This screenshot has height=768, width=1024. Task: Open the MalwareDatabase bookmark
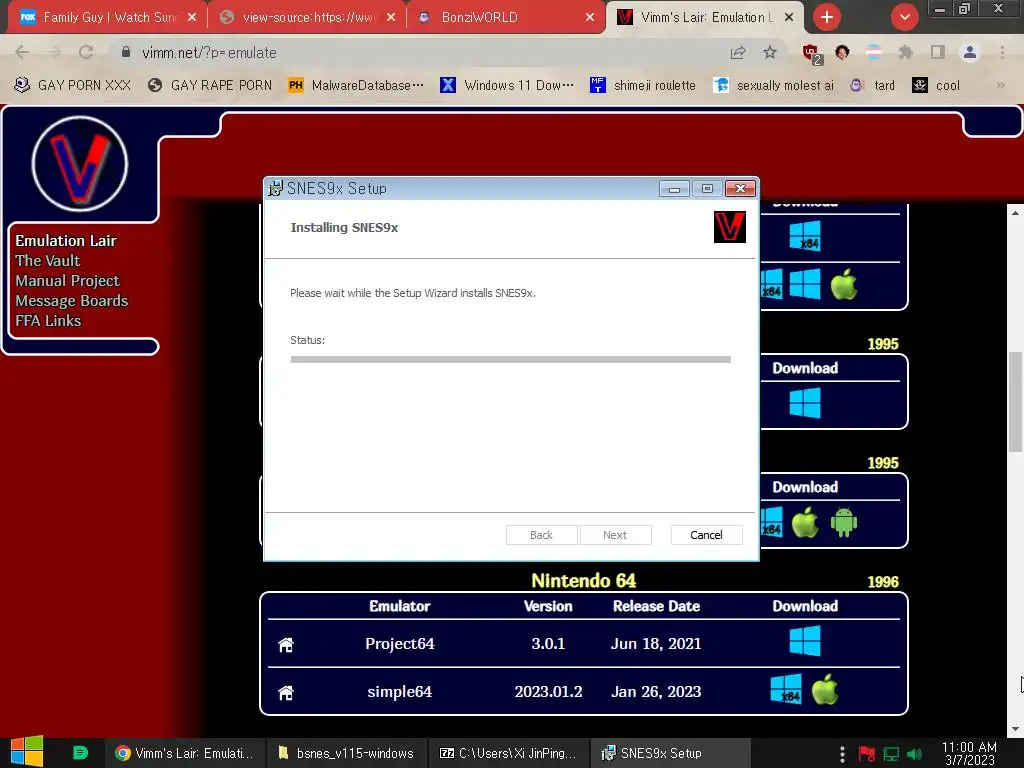click(x=356, y=86)
